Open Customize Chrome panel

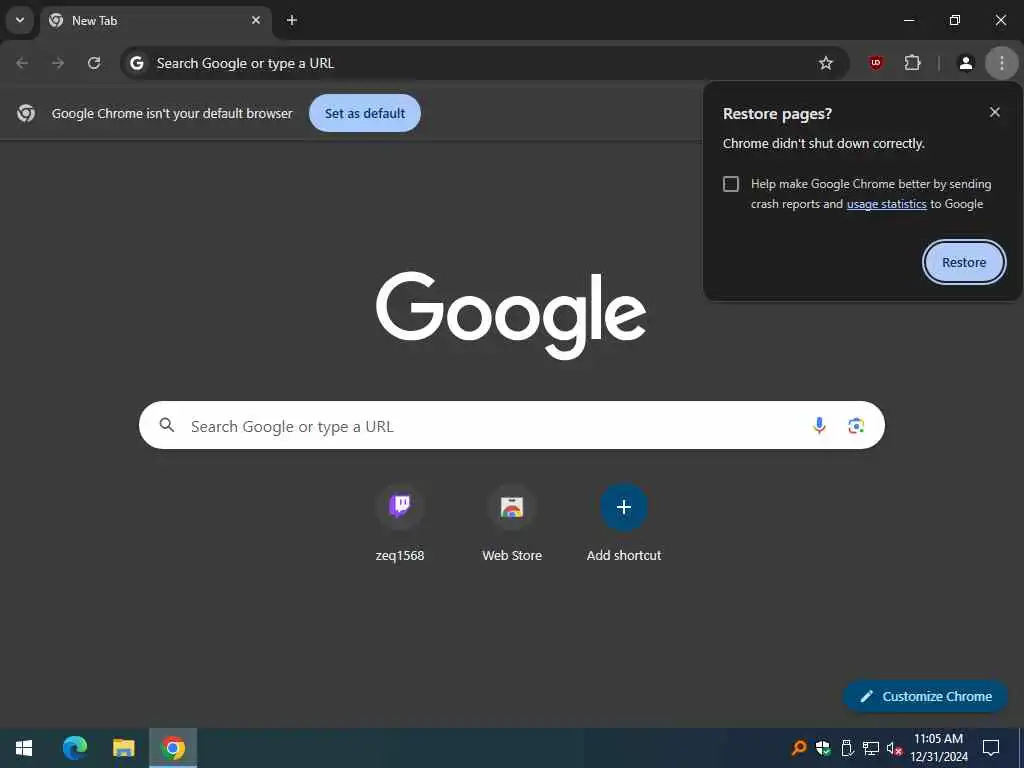[x=925, y=696]
